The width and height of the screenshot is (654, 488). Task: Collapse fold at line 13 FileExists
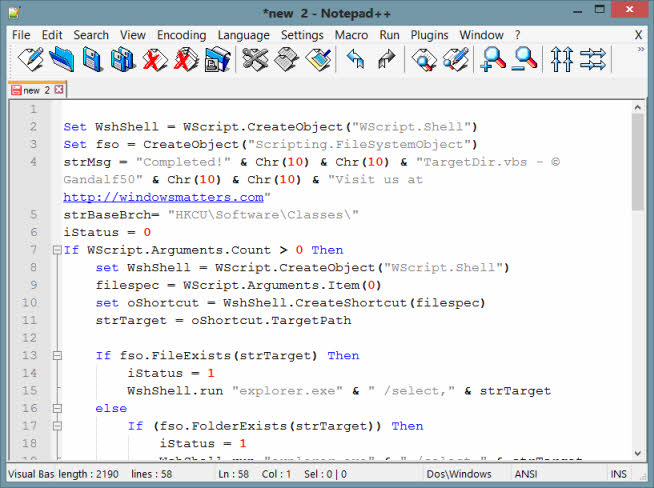57,356
